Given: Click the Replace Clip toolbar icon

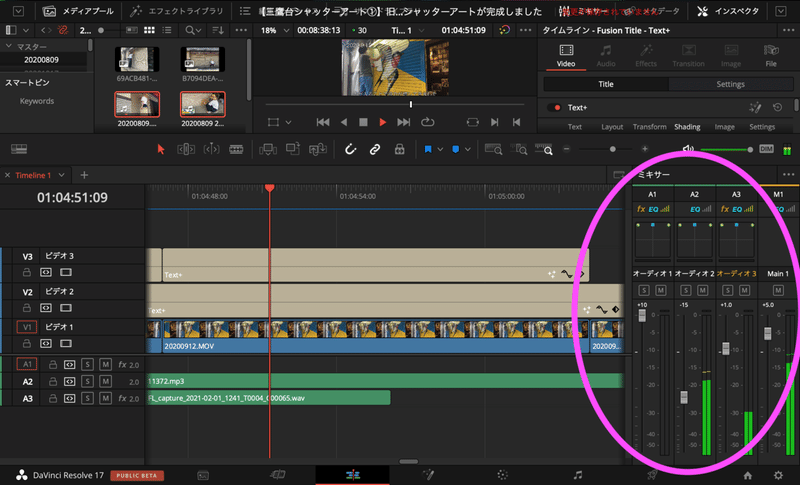Looking at the screenshot, I should [x=317, y=149].
